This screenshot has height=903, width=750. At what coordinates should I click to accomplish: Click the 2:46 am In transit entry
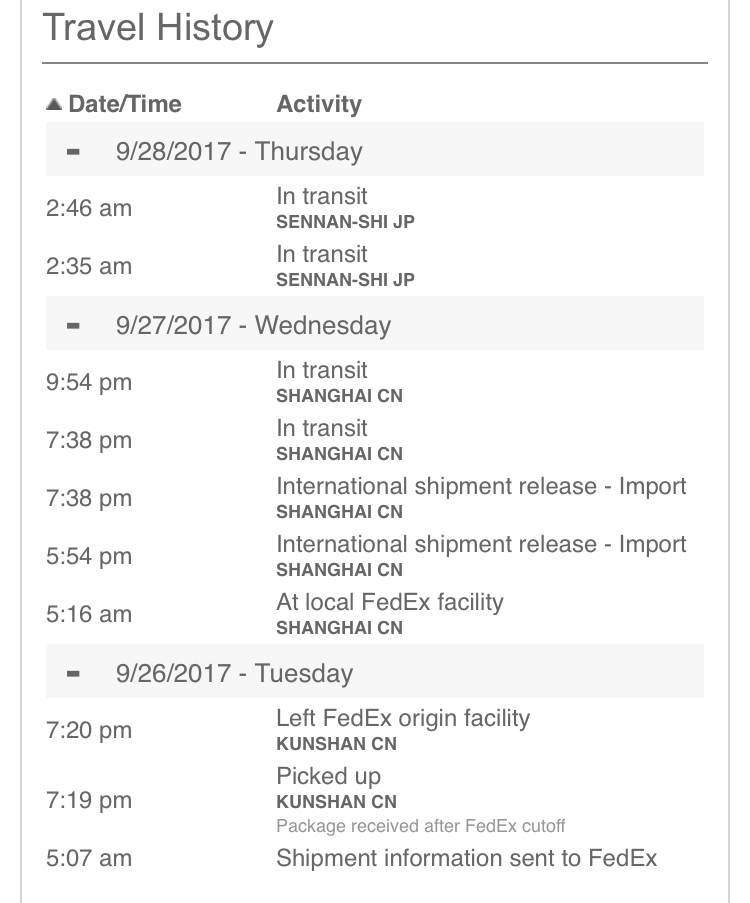pyautogui.click(x=375, y=208)
